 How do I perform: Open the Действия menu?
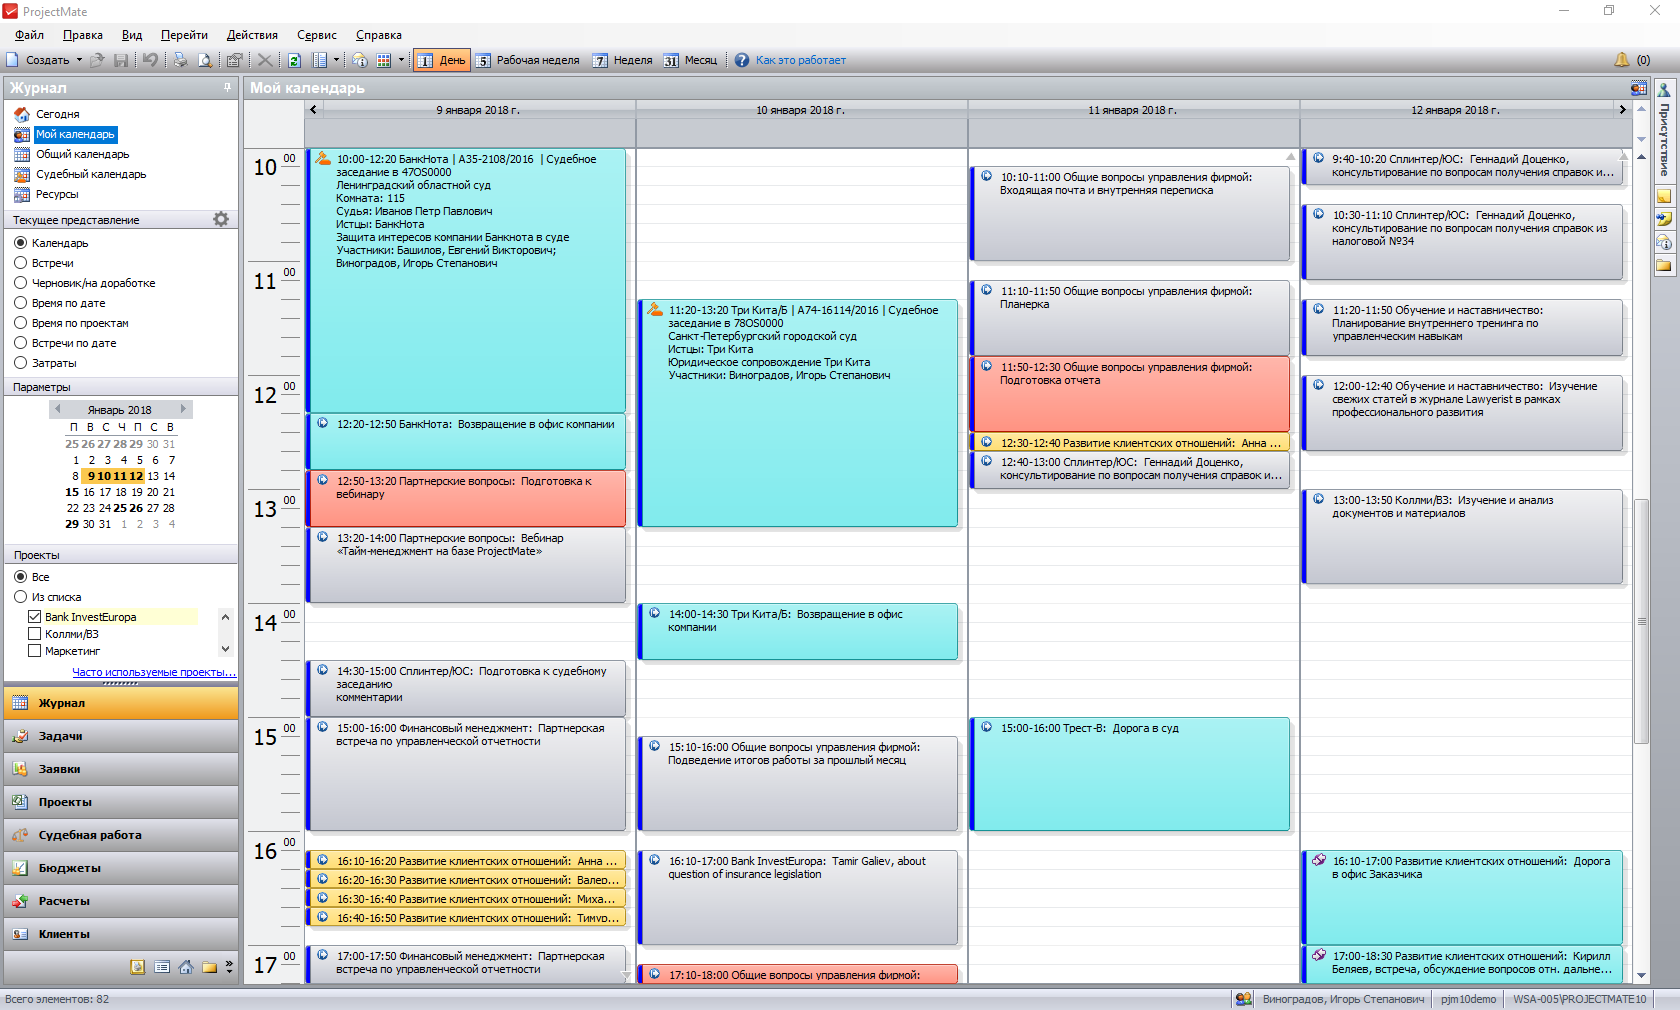252,35
